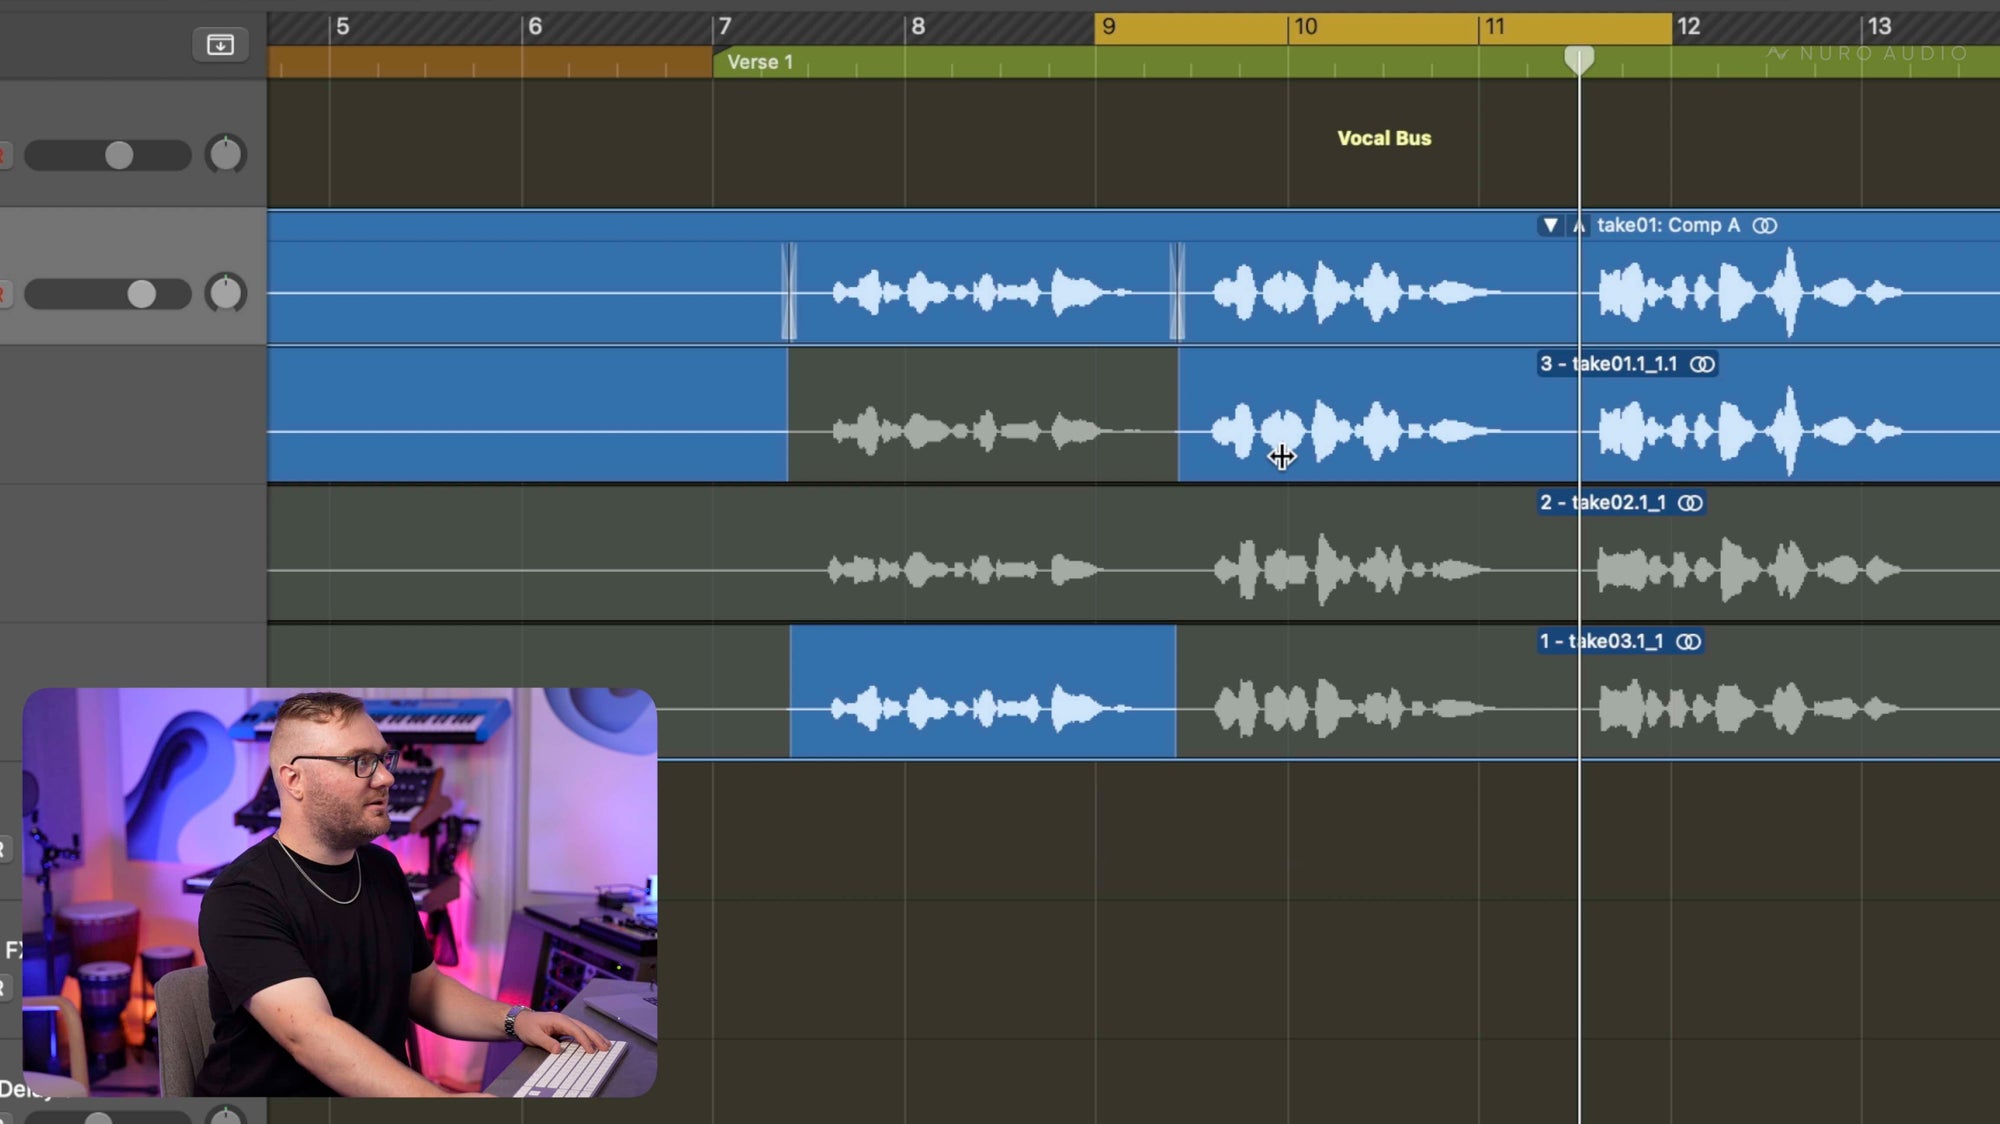Open the take folder disclosure triangle
Screen dimensions: 2000x1124
1550,226
